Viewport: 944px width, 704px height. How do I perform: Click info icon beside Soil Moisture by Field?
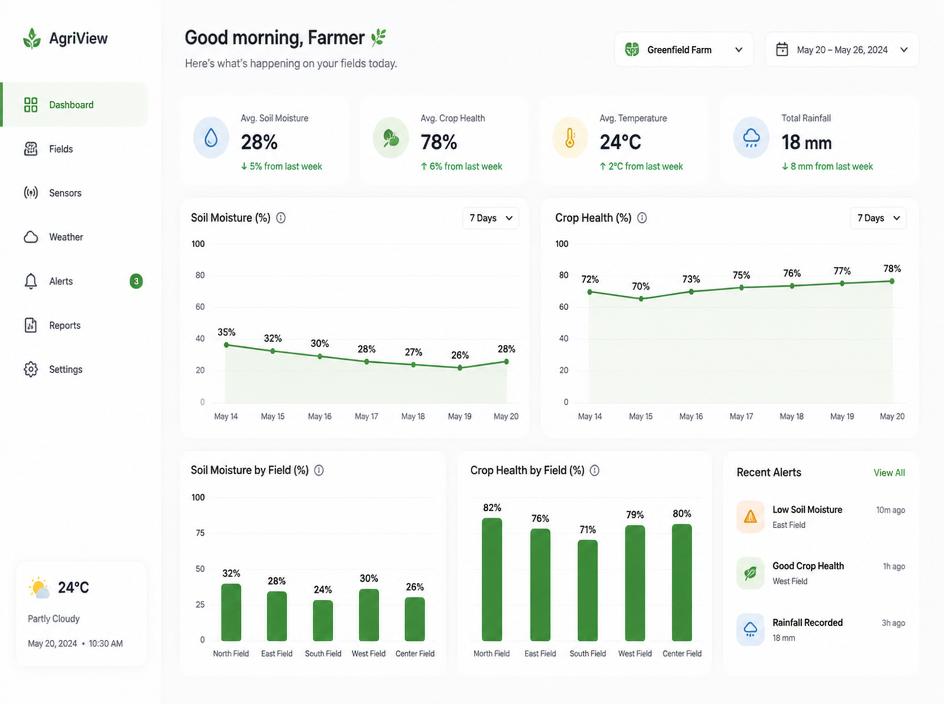(x=319, y=470)
